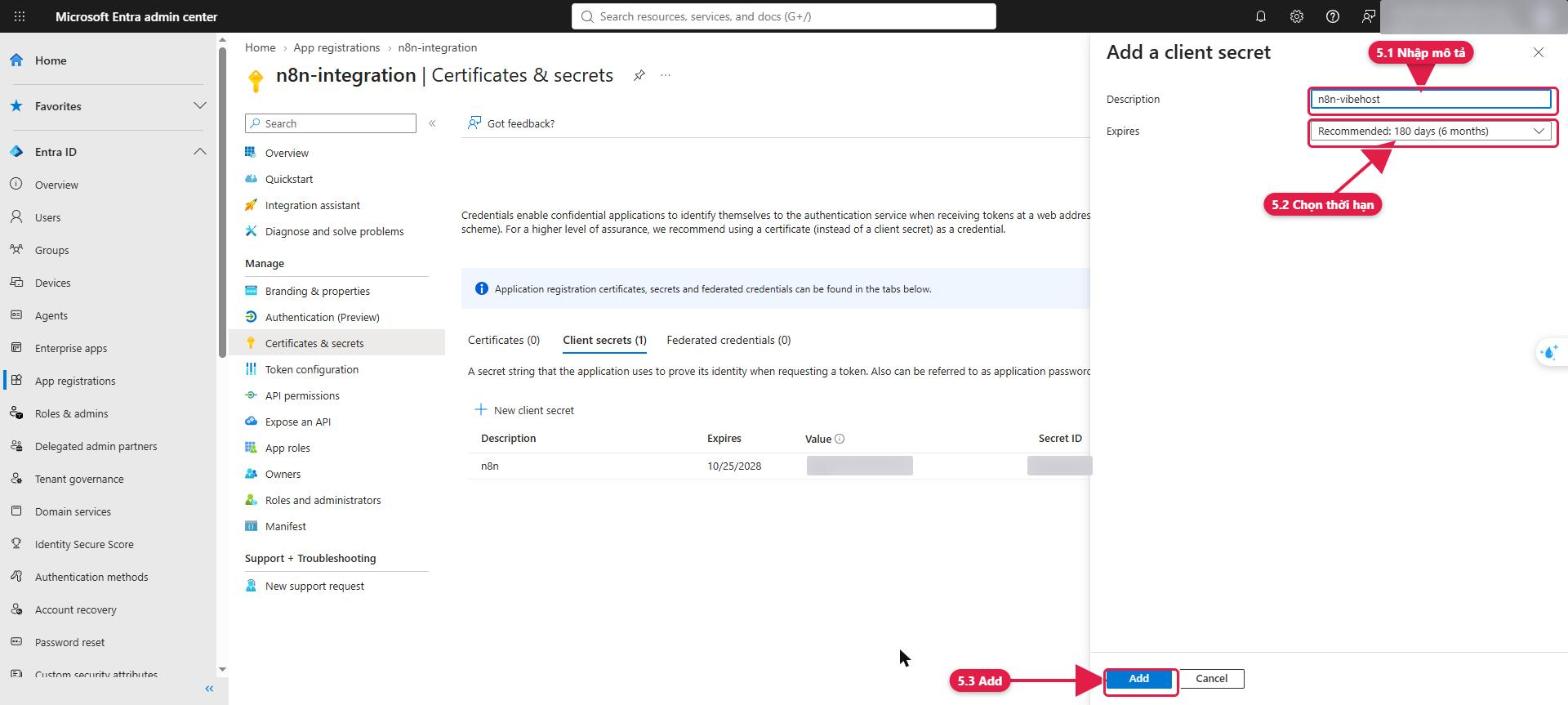
Task: Click the top search resources bar
Action: [784, 16]
